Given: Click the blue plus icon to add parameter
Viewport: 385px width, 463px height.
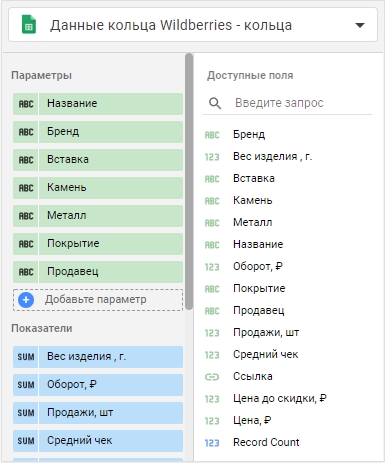Looking at the screenshot, I should [26, 300].
